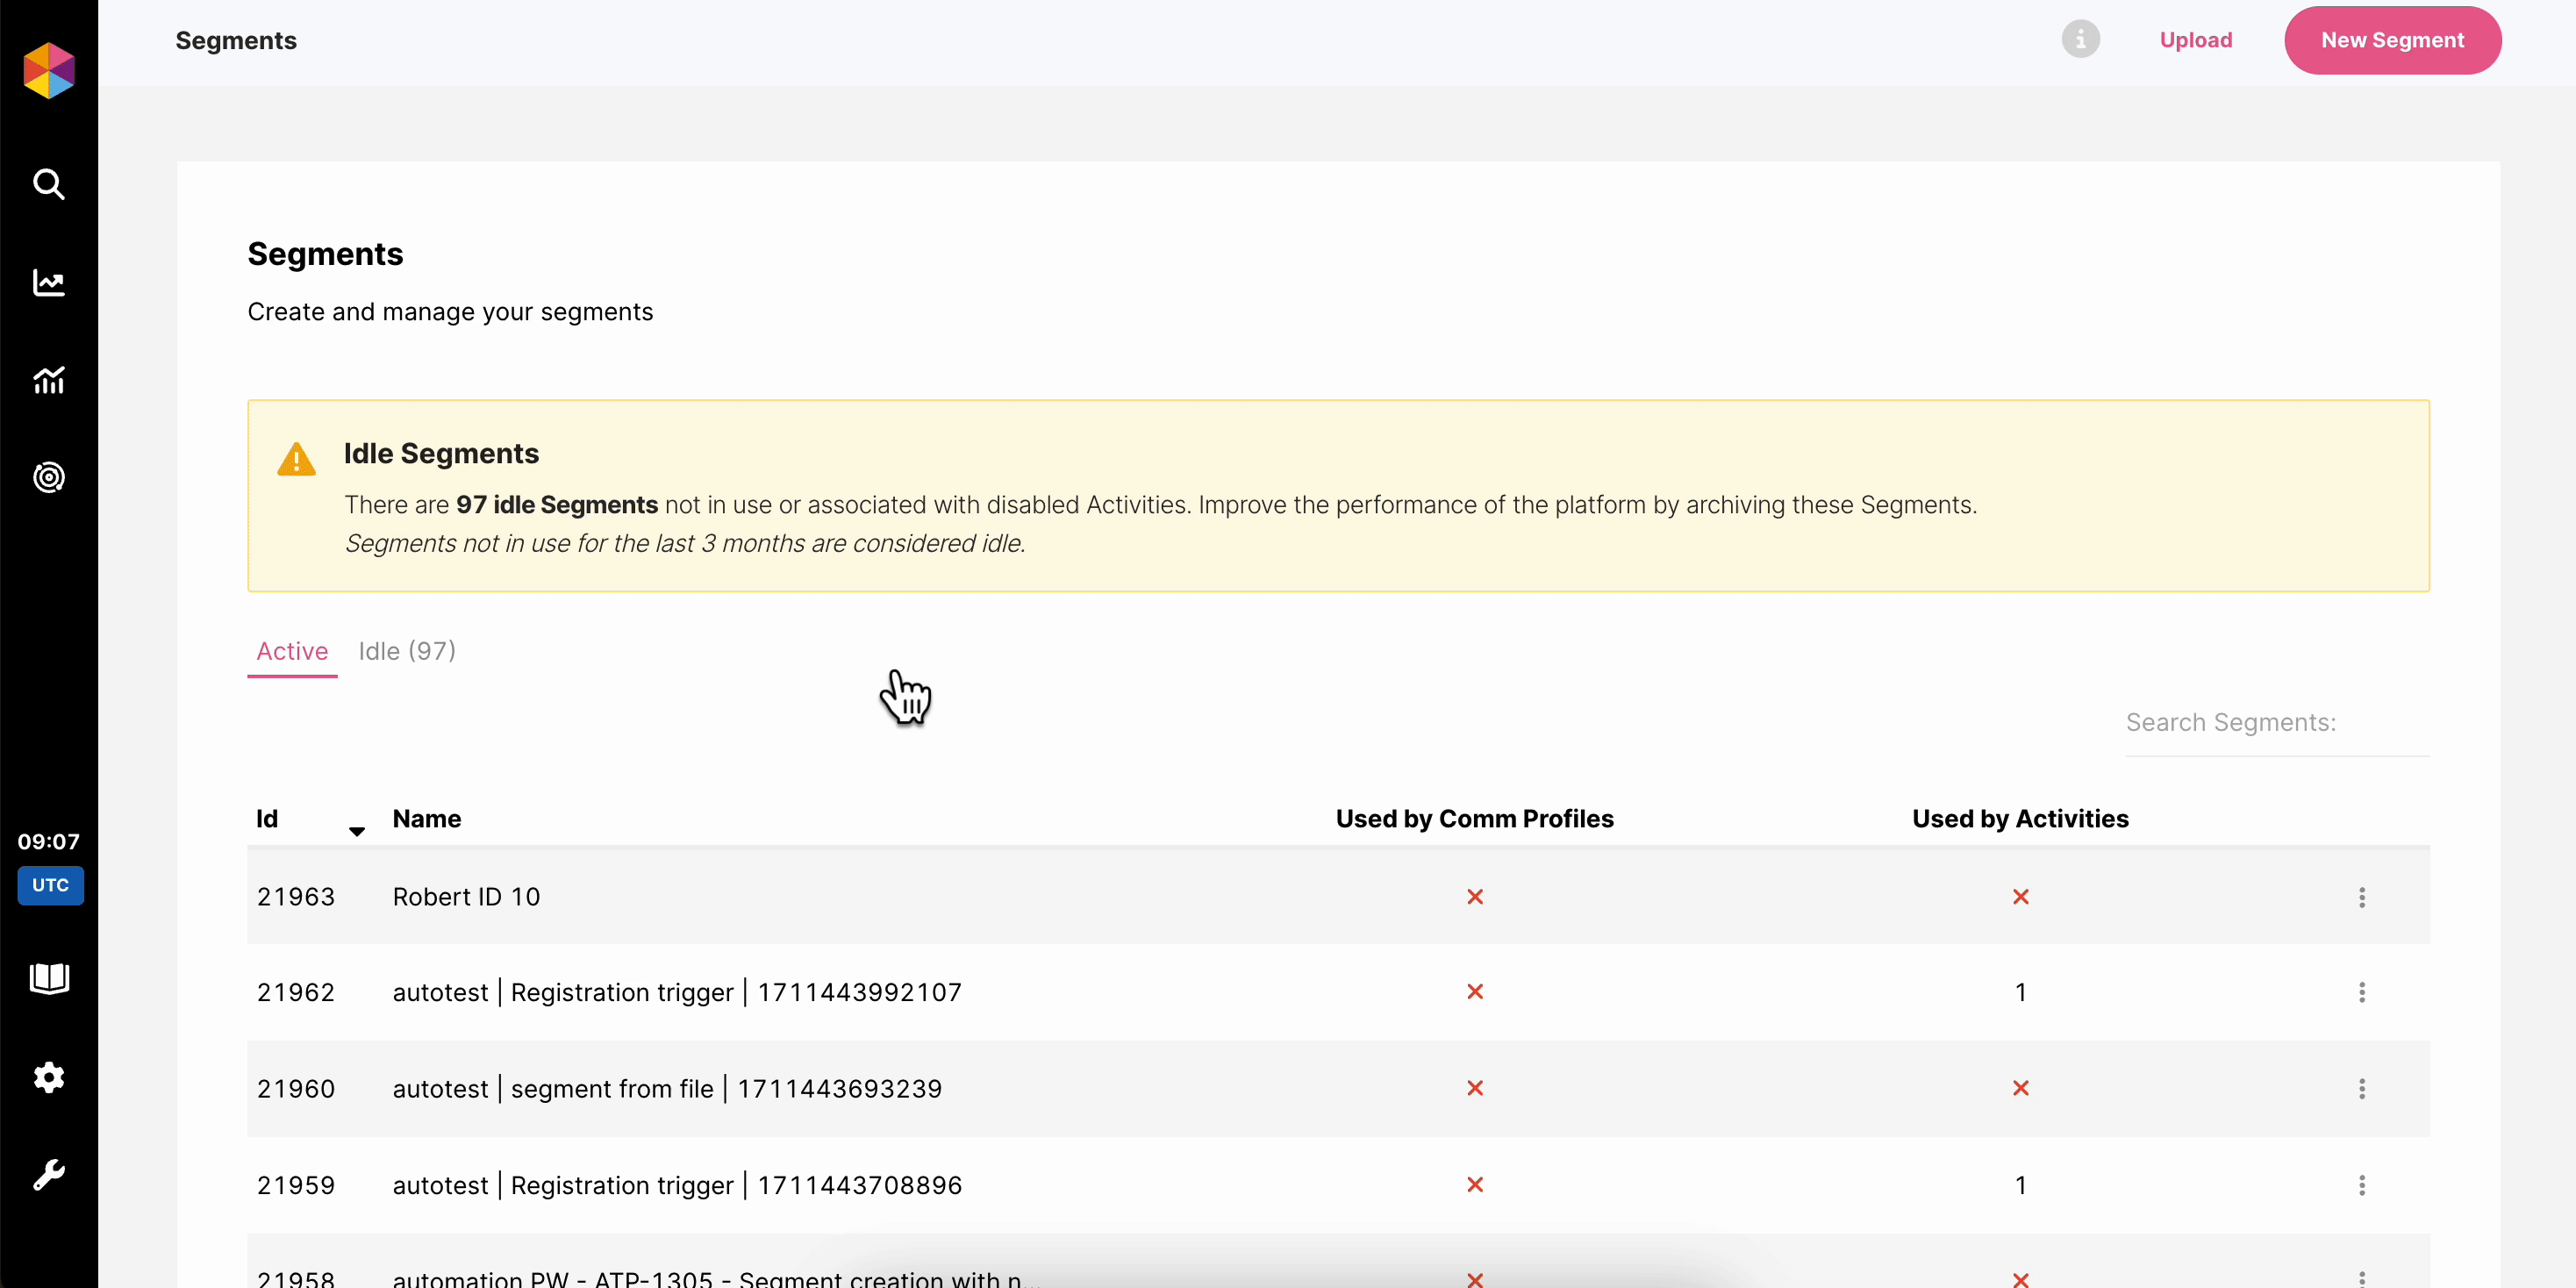Switch to the Idle (97) tab
The image size is (2576, 1288).
407,651
